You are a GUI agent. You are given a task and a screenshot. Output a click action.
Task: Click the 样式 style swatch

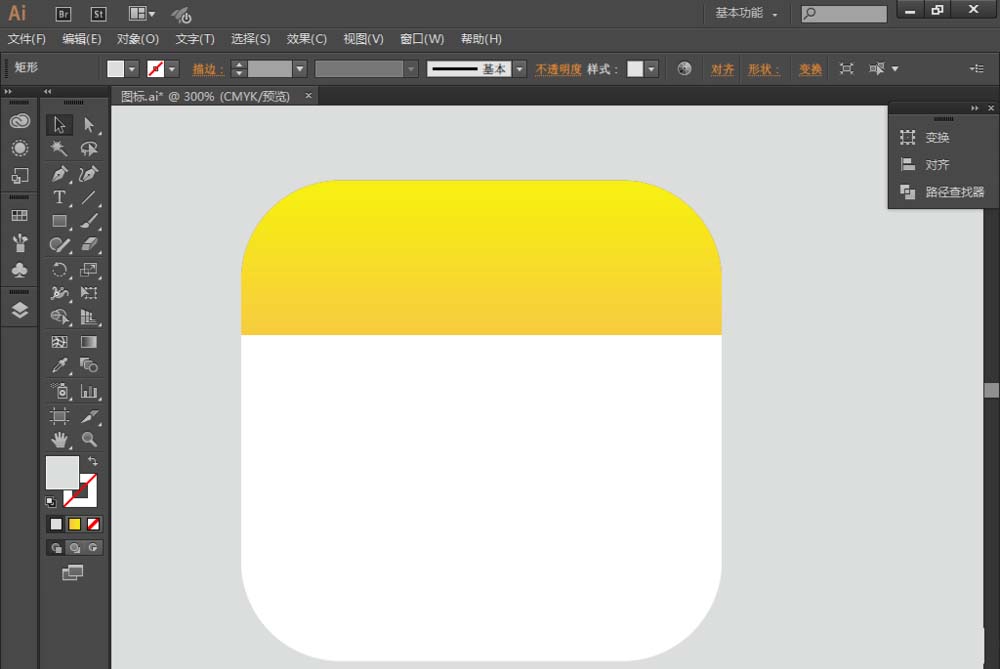coord(635,69)
